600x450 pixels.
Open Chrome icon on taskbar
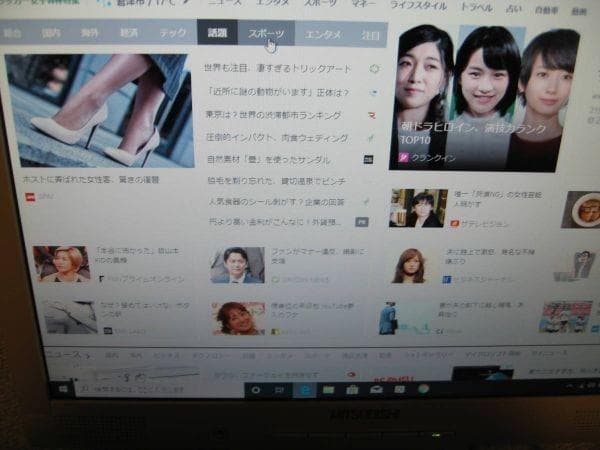pos(423,389)
